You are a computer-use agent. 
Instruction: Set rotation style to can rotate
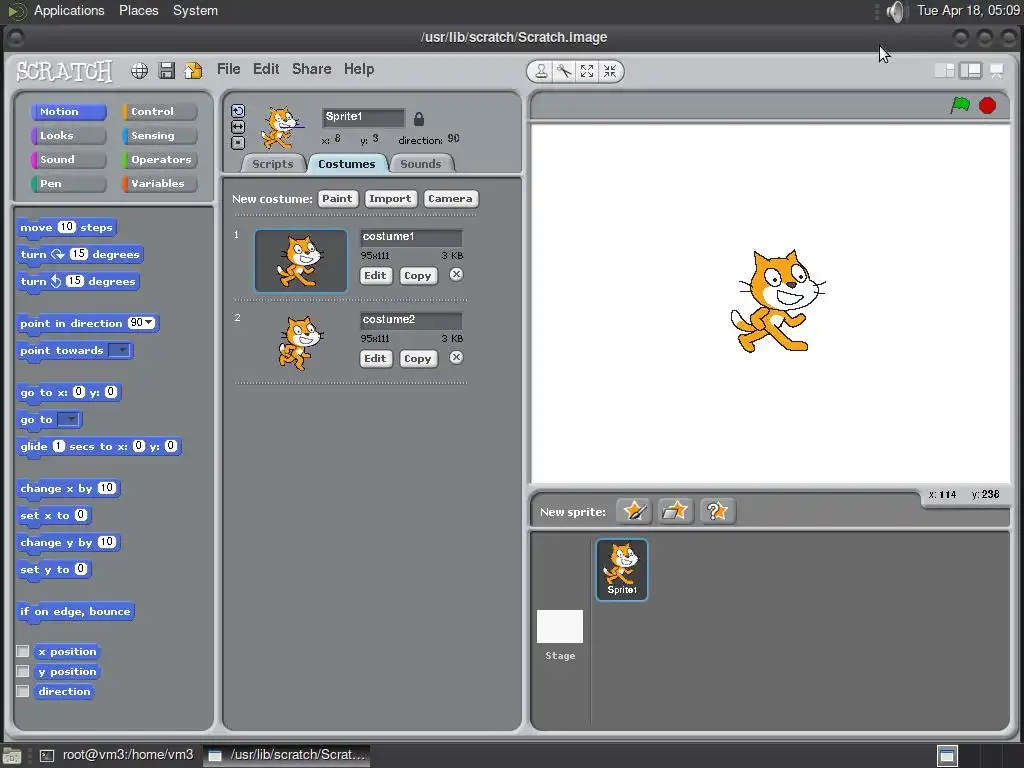238,111
